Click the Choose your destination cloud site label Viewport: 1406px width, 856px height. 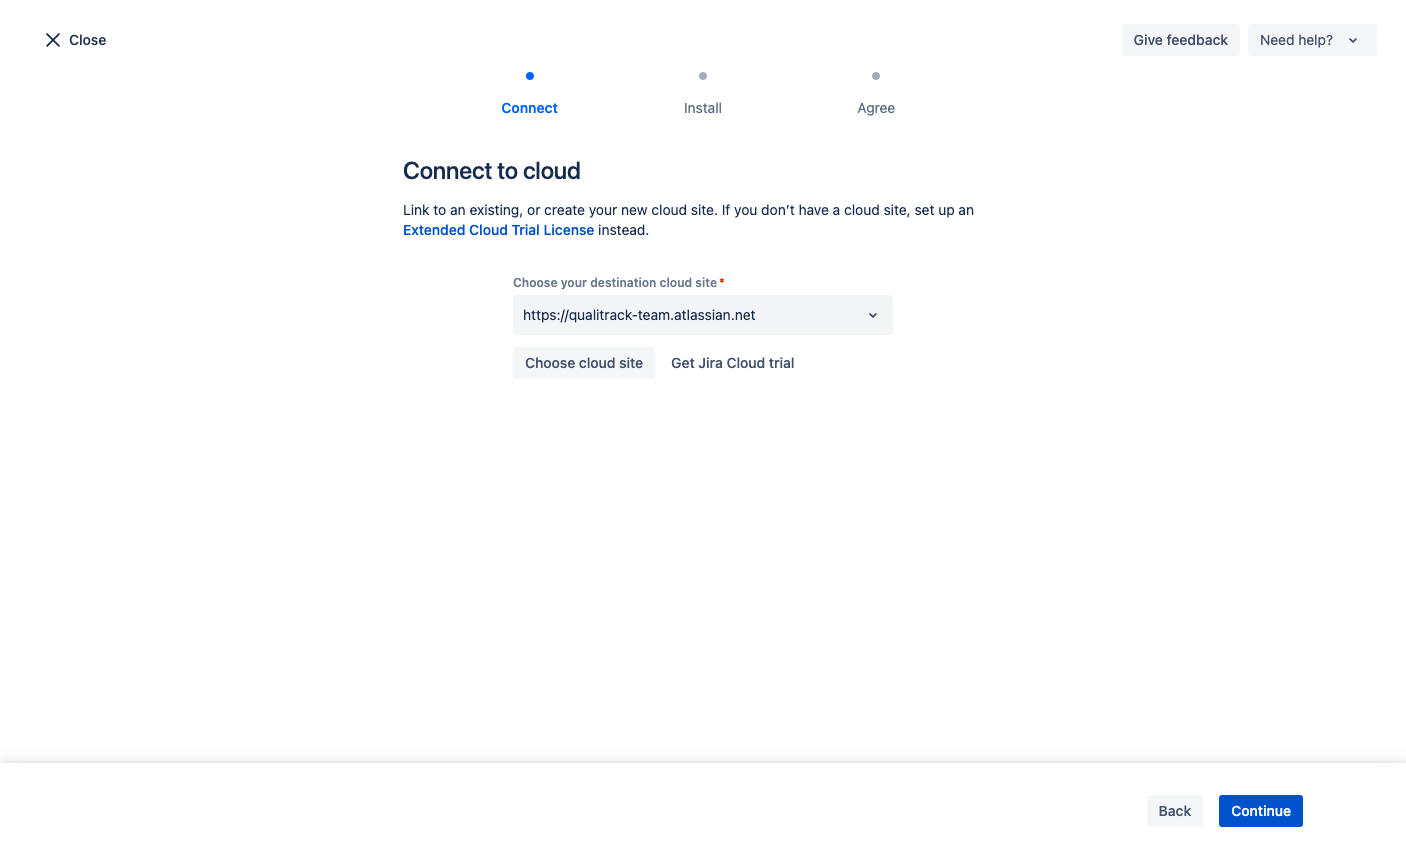point(615,283)
